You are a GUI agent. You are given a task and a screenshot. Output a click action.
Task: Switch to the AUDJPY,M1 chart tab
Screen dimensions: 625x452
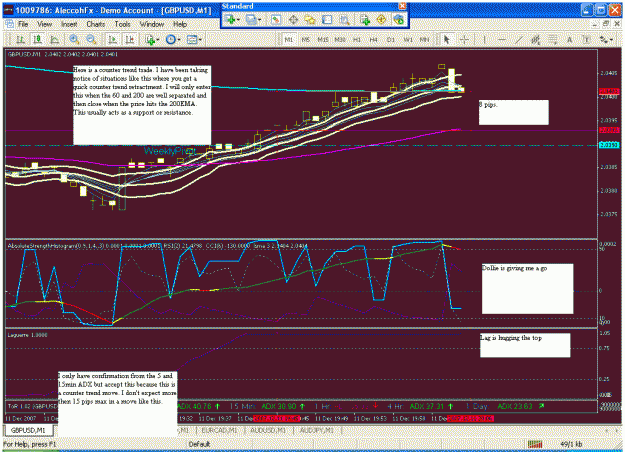[316, 430]
